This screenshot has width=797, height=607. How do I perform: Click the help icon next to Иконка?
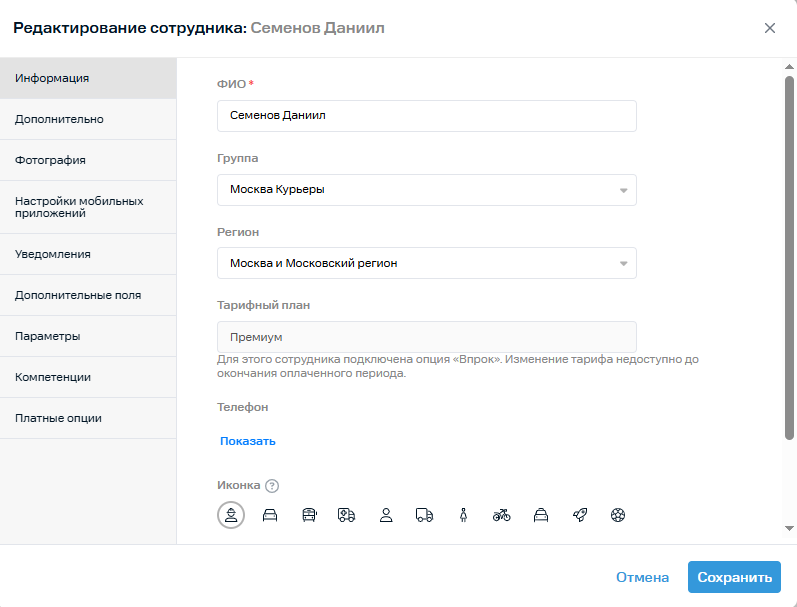pyautogui.click(x=272, y=486)
